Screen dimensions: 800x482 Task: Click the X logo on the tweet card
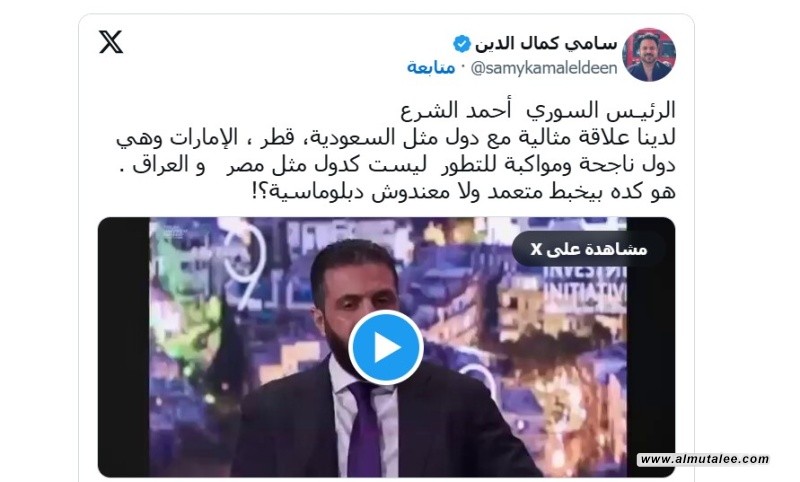111,42
